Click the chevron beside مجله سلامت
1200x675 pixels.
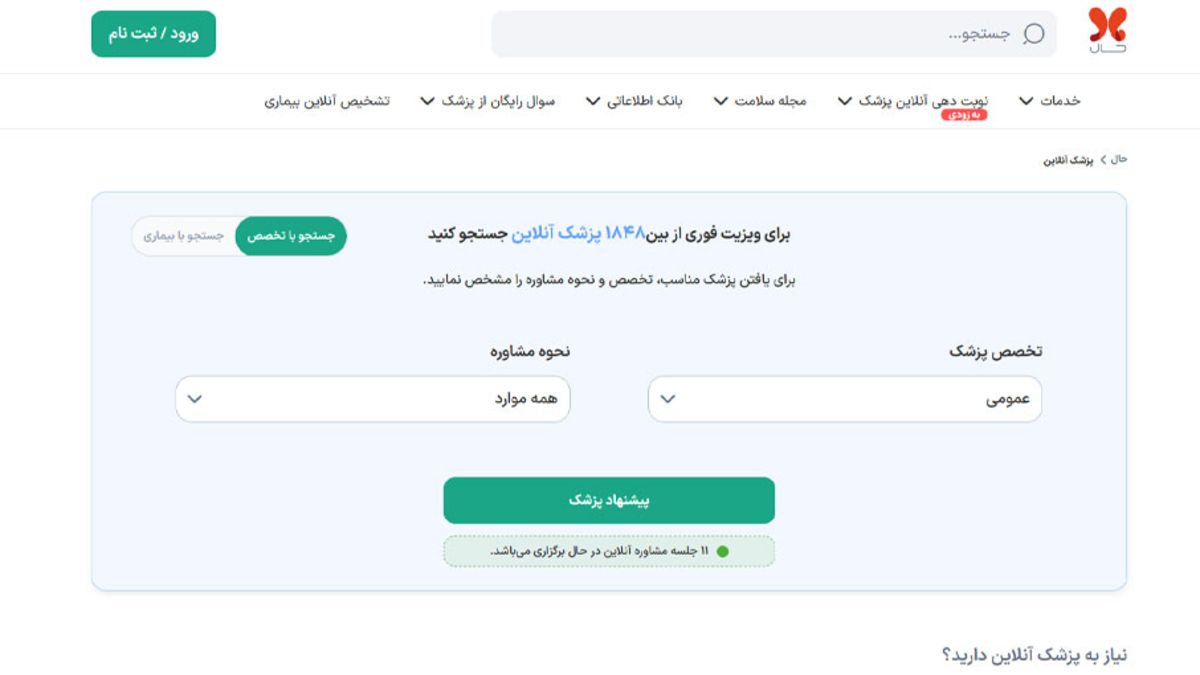(720, 101)
